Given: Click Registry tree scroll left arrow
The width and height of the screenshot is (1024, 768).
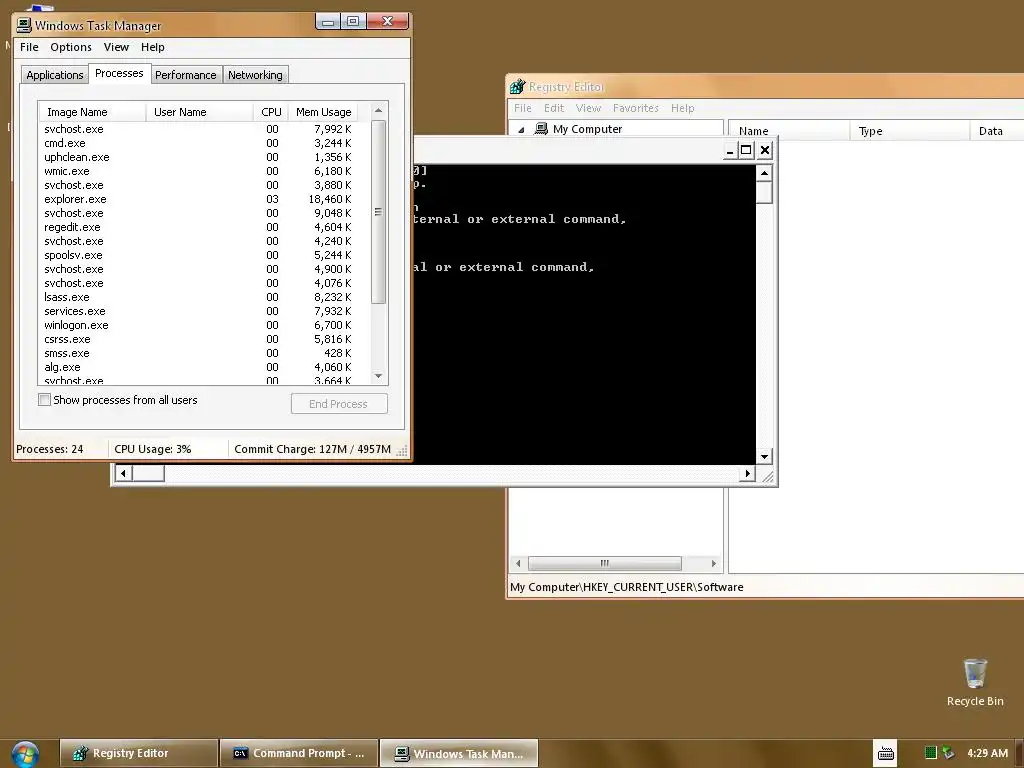Looking at the screenshot, I should (519, 563).
